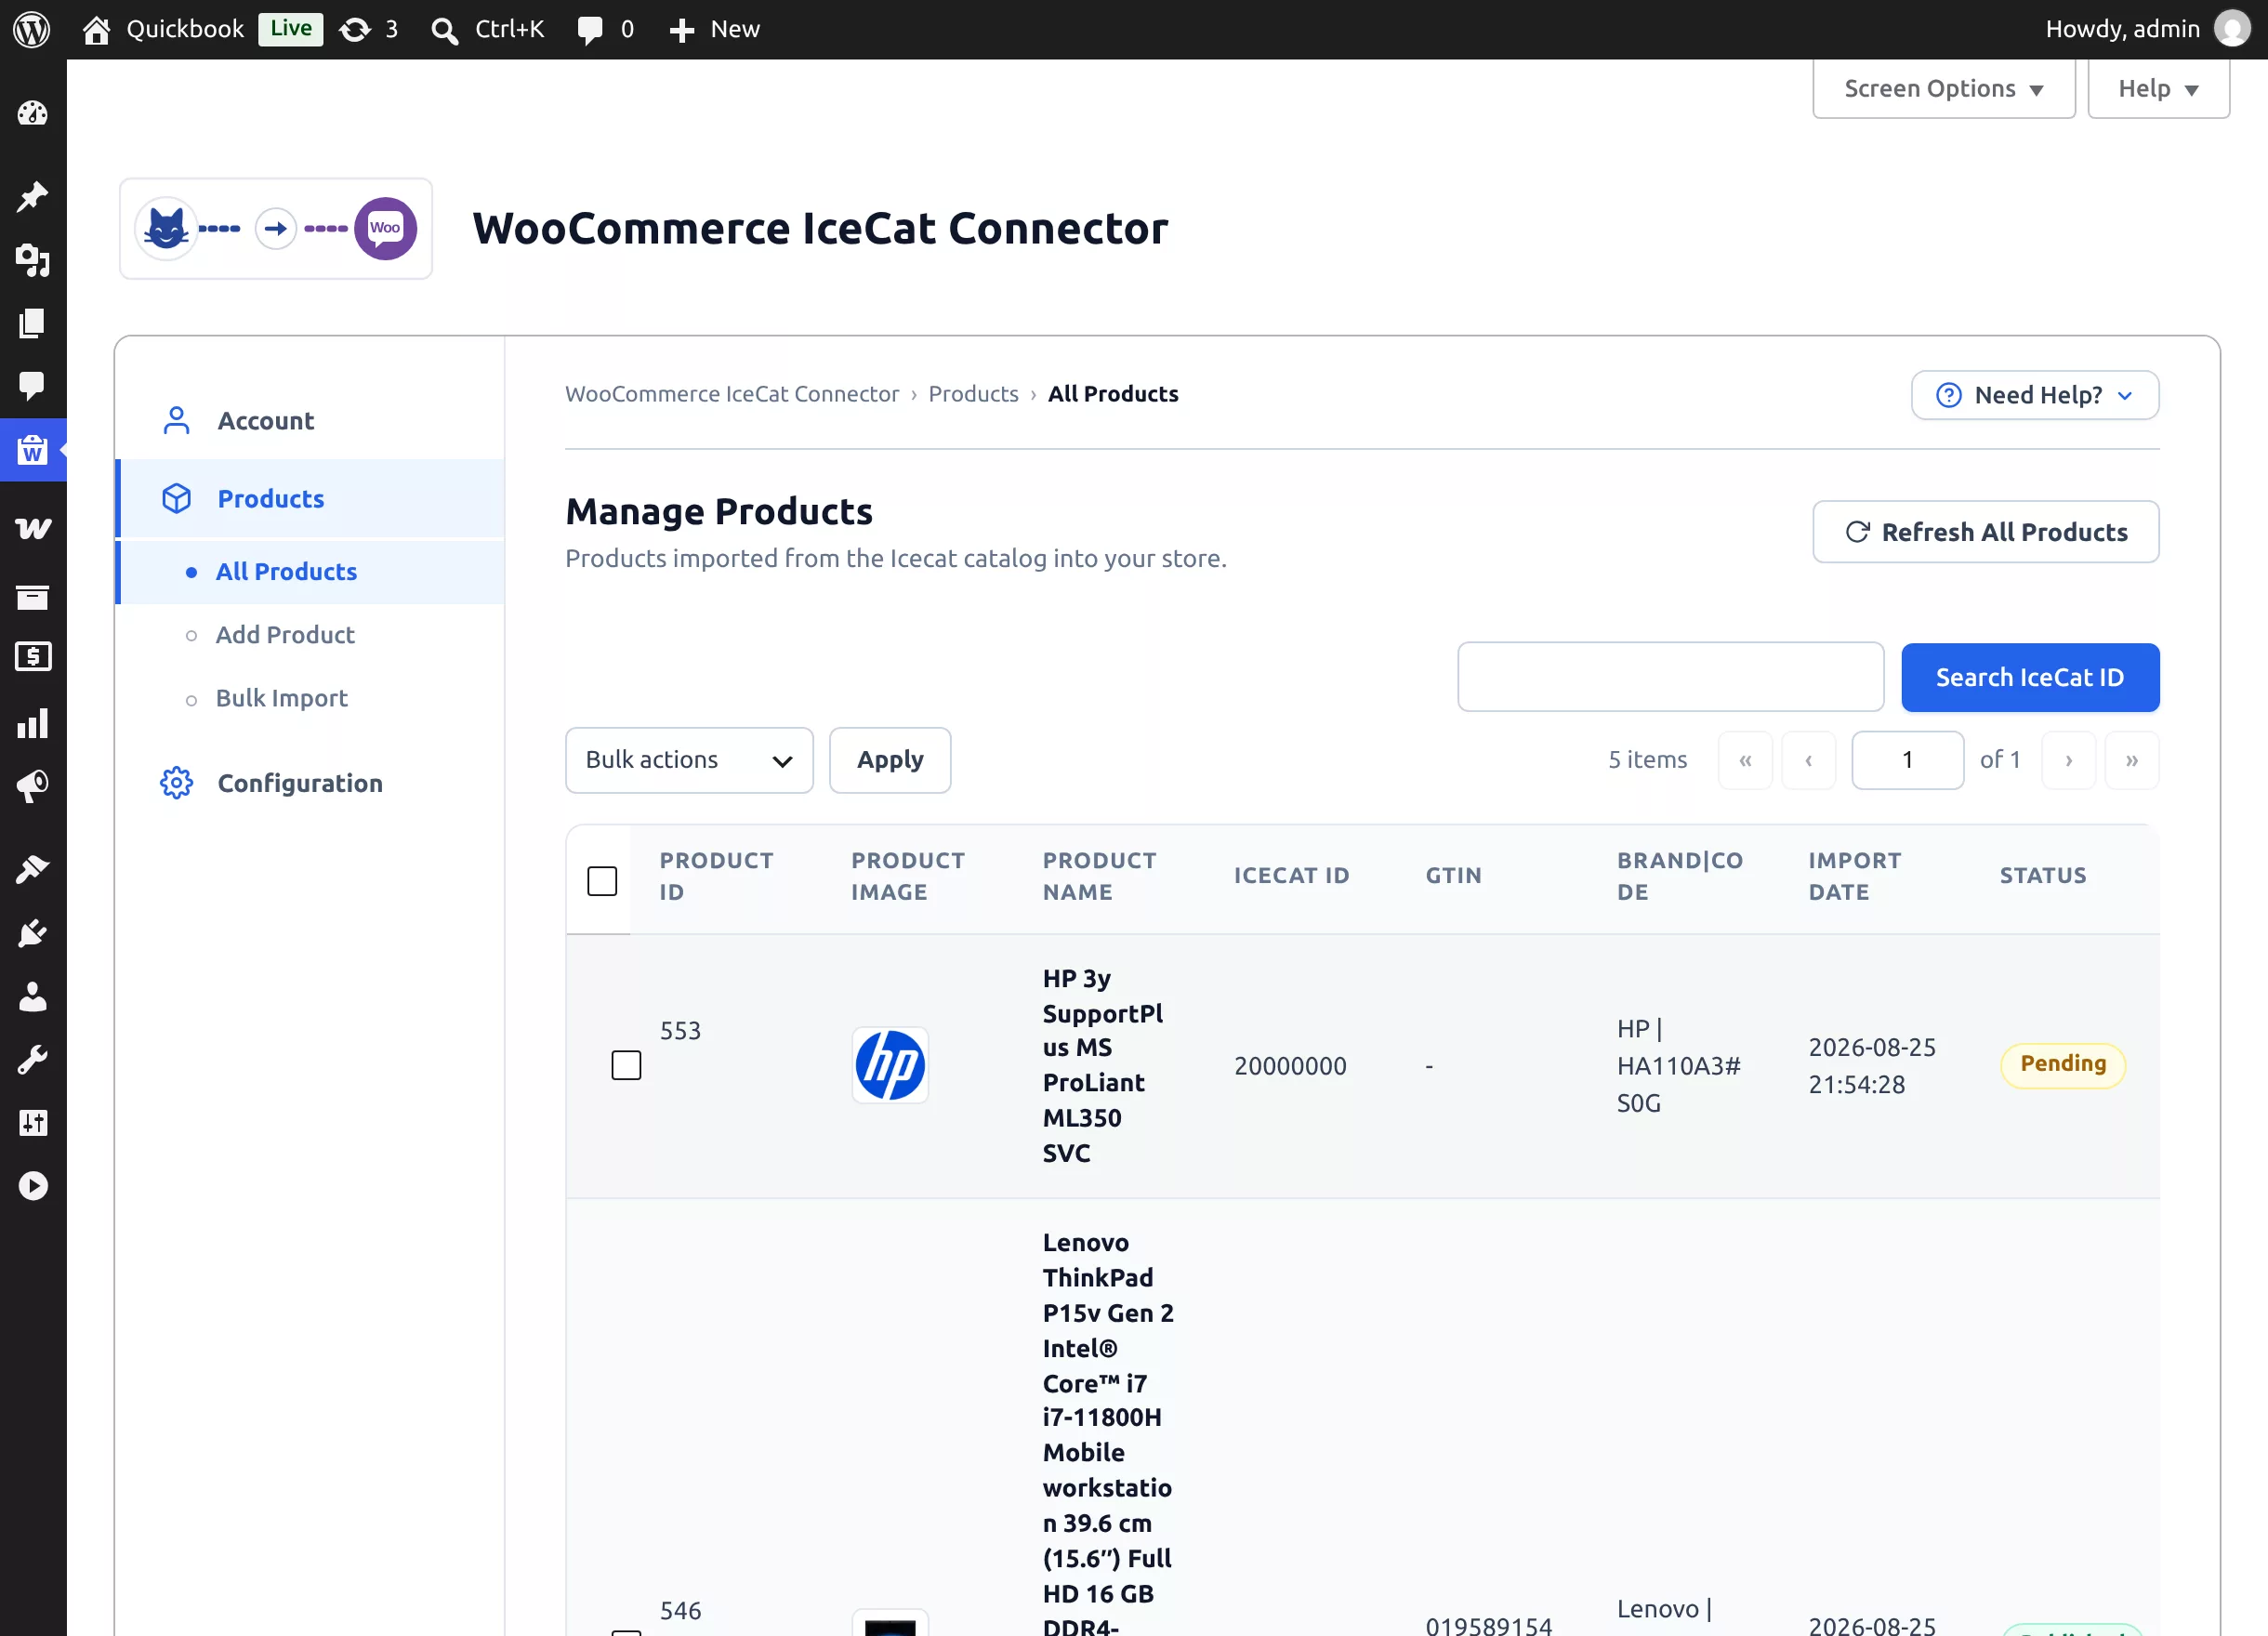Tick the select-all checkbox in table header
The height and width of the screenshot is (1636, 2268).
[602, 881]
